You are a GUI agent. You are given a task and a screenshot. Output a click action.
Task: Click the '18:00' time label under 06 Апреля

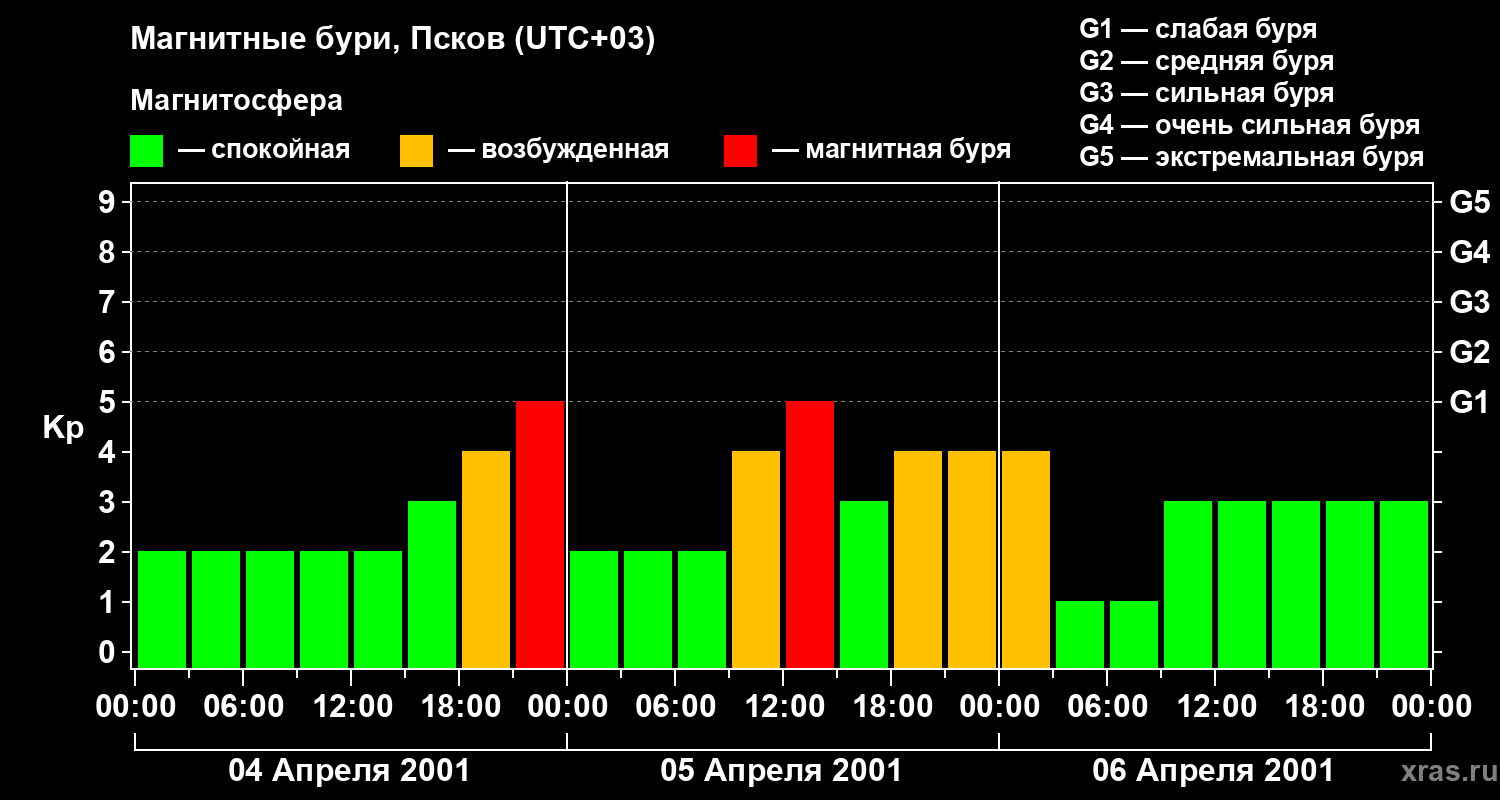tap(1323, 707)
